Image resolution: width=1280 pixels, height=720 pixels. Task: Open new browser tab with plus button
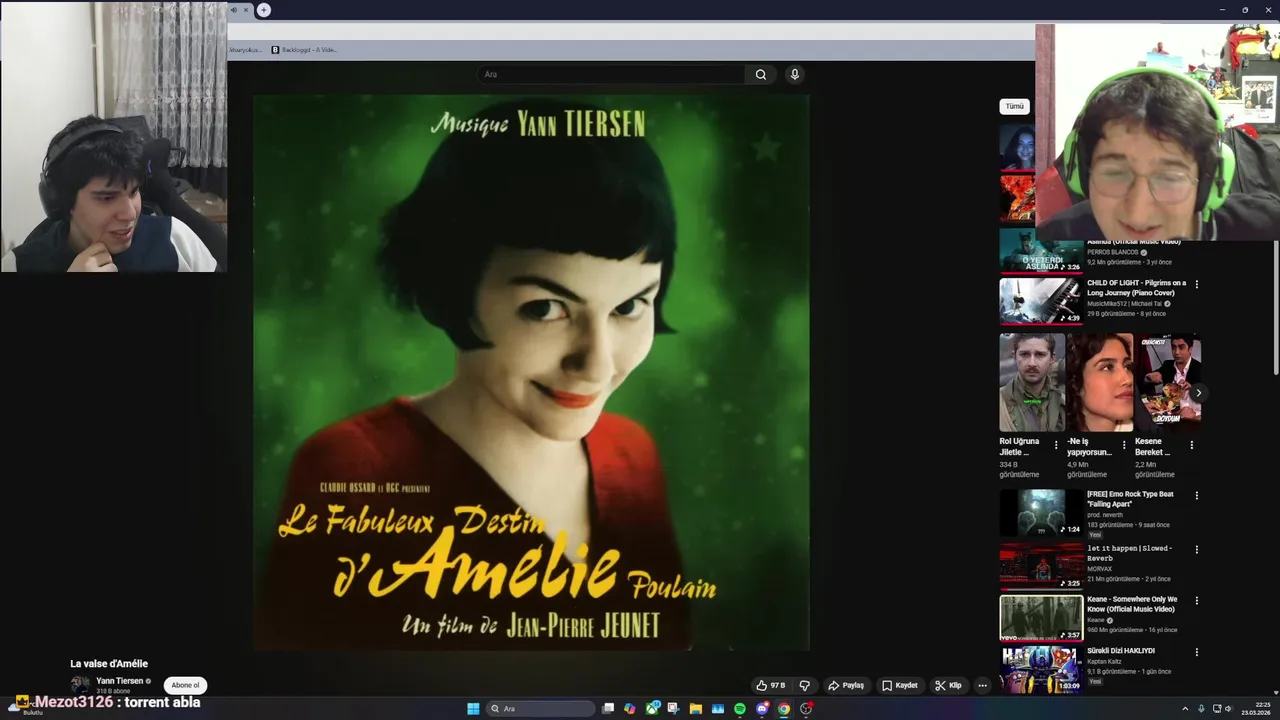(x=264, y=10)
